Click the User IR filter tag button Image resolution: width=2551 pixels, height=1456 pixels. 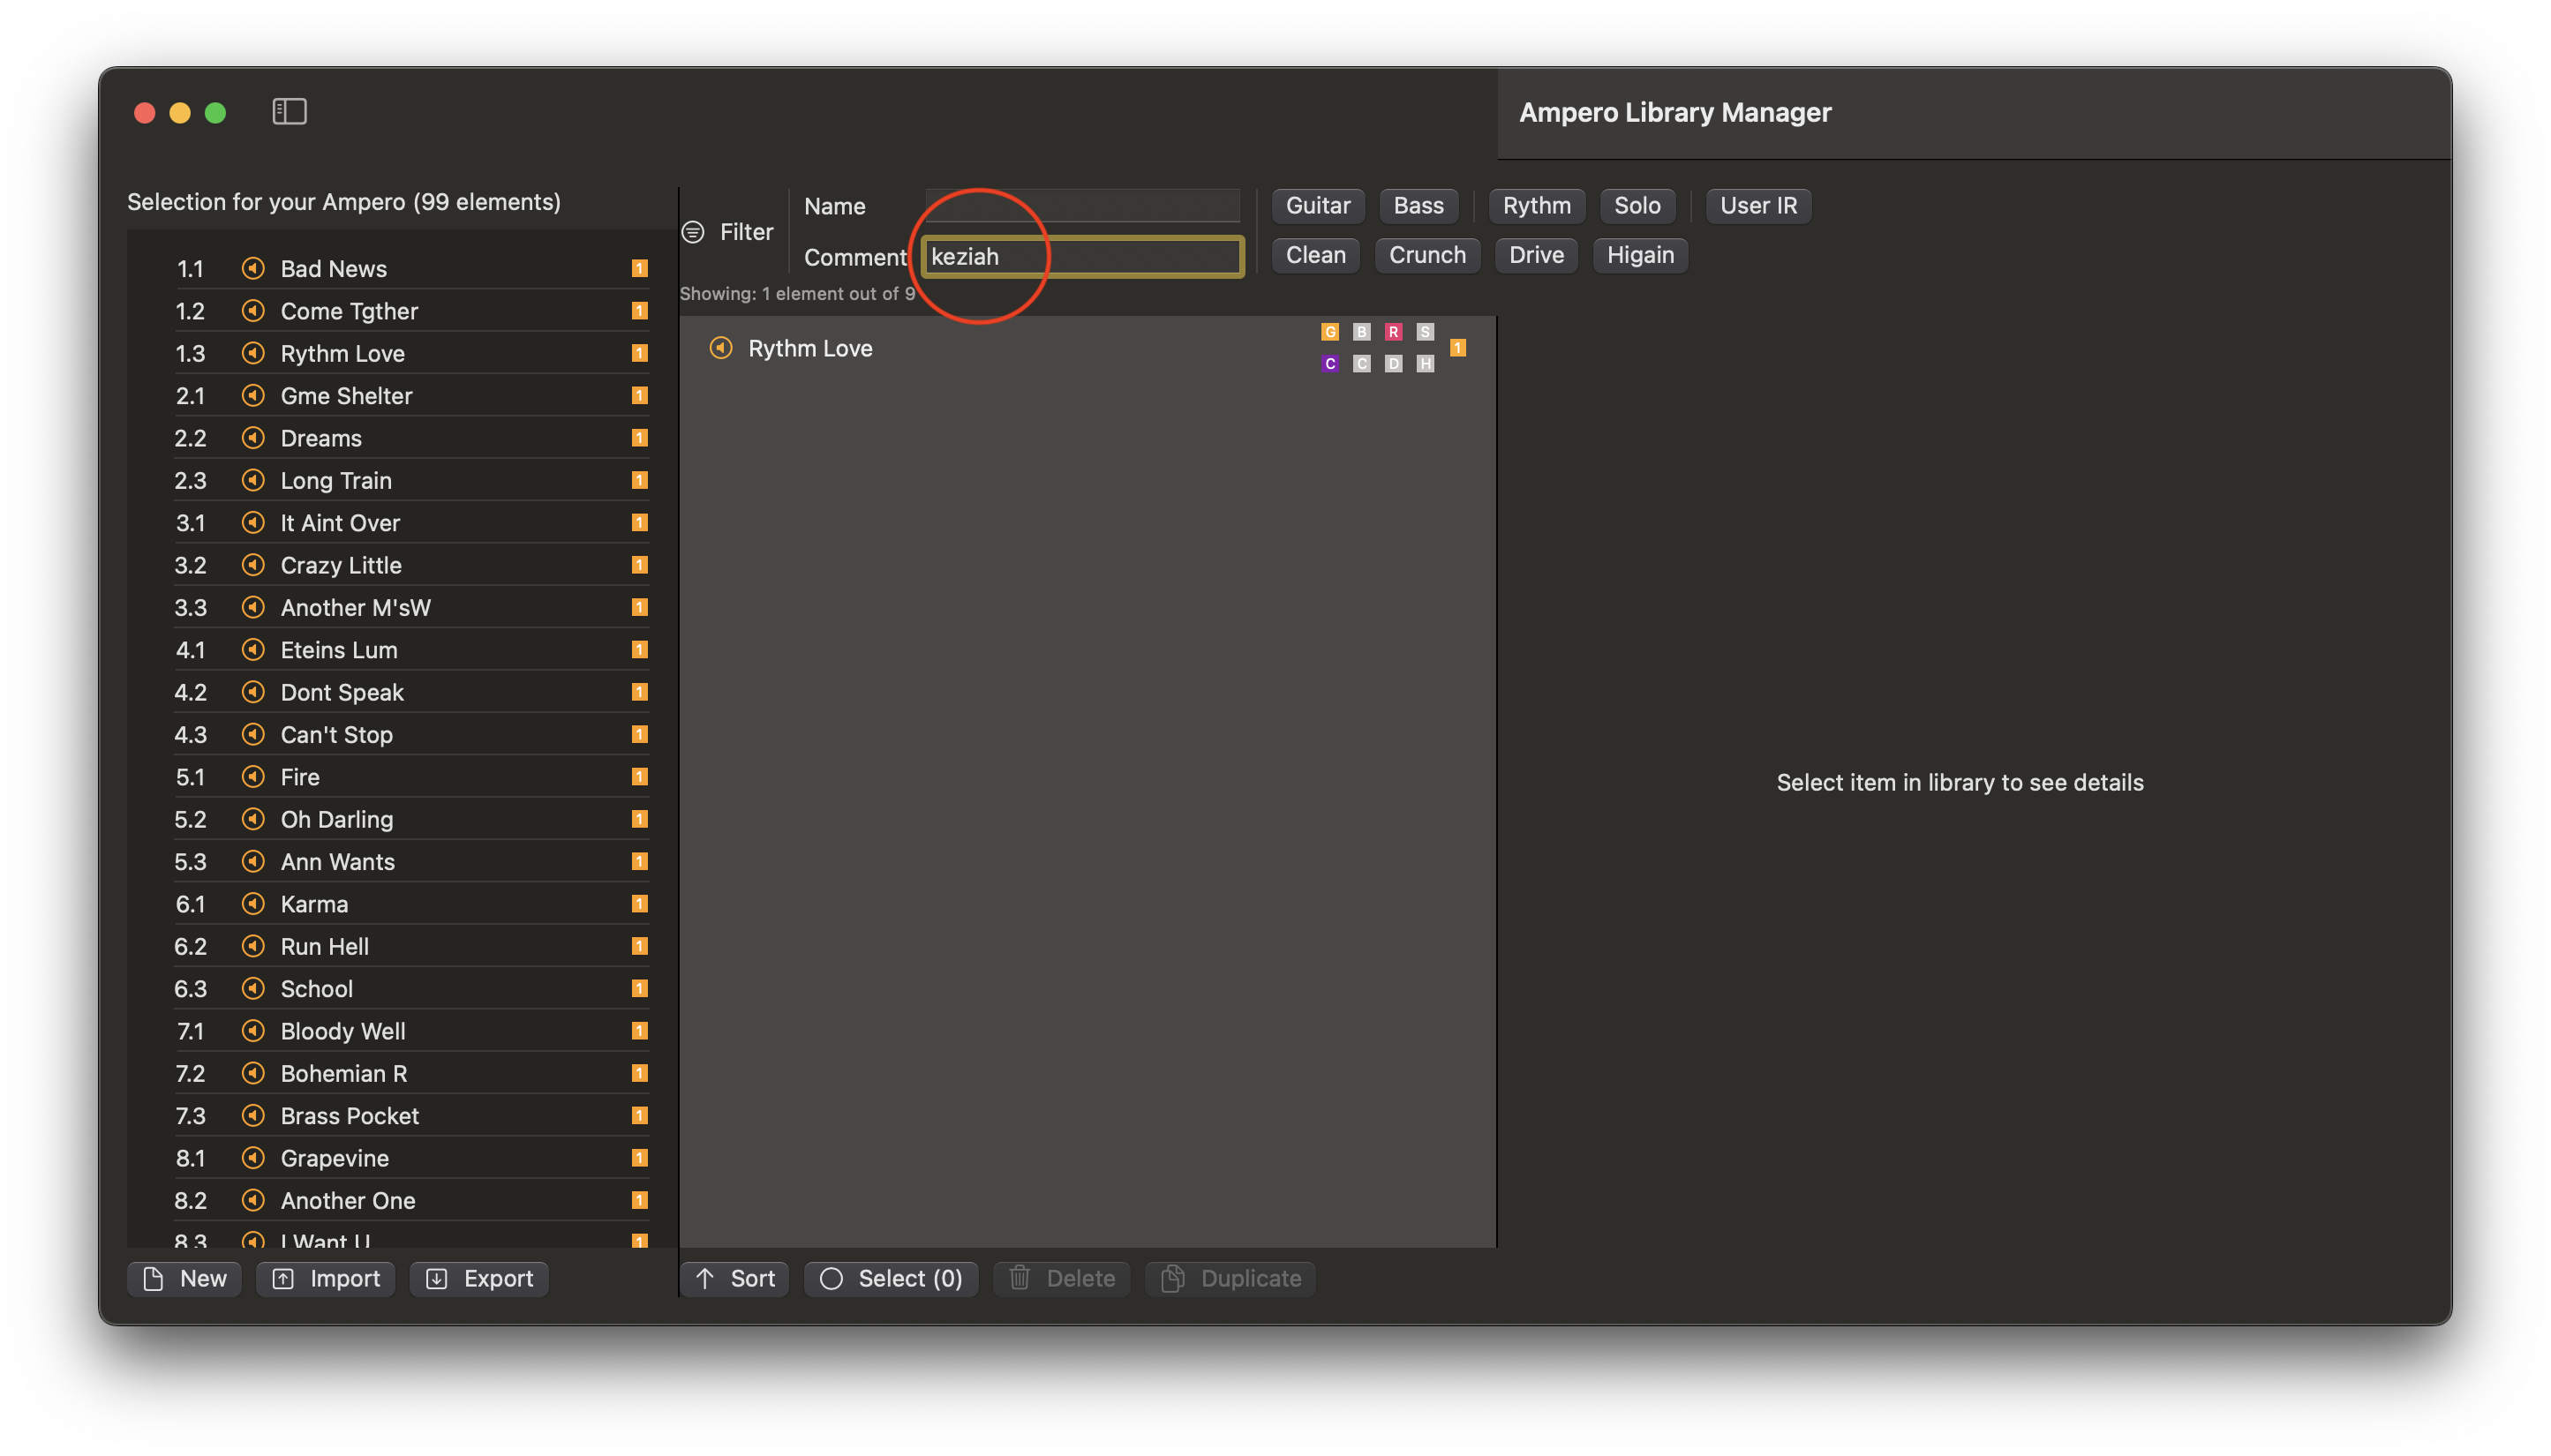tap(1759, 205)
